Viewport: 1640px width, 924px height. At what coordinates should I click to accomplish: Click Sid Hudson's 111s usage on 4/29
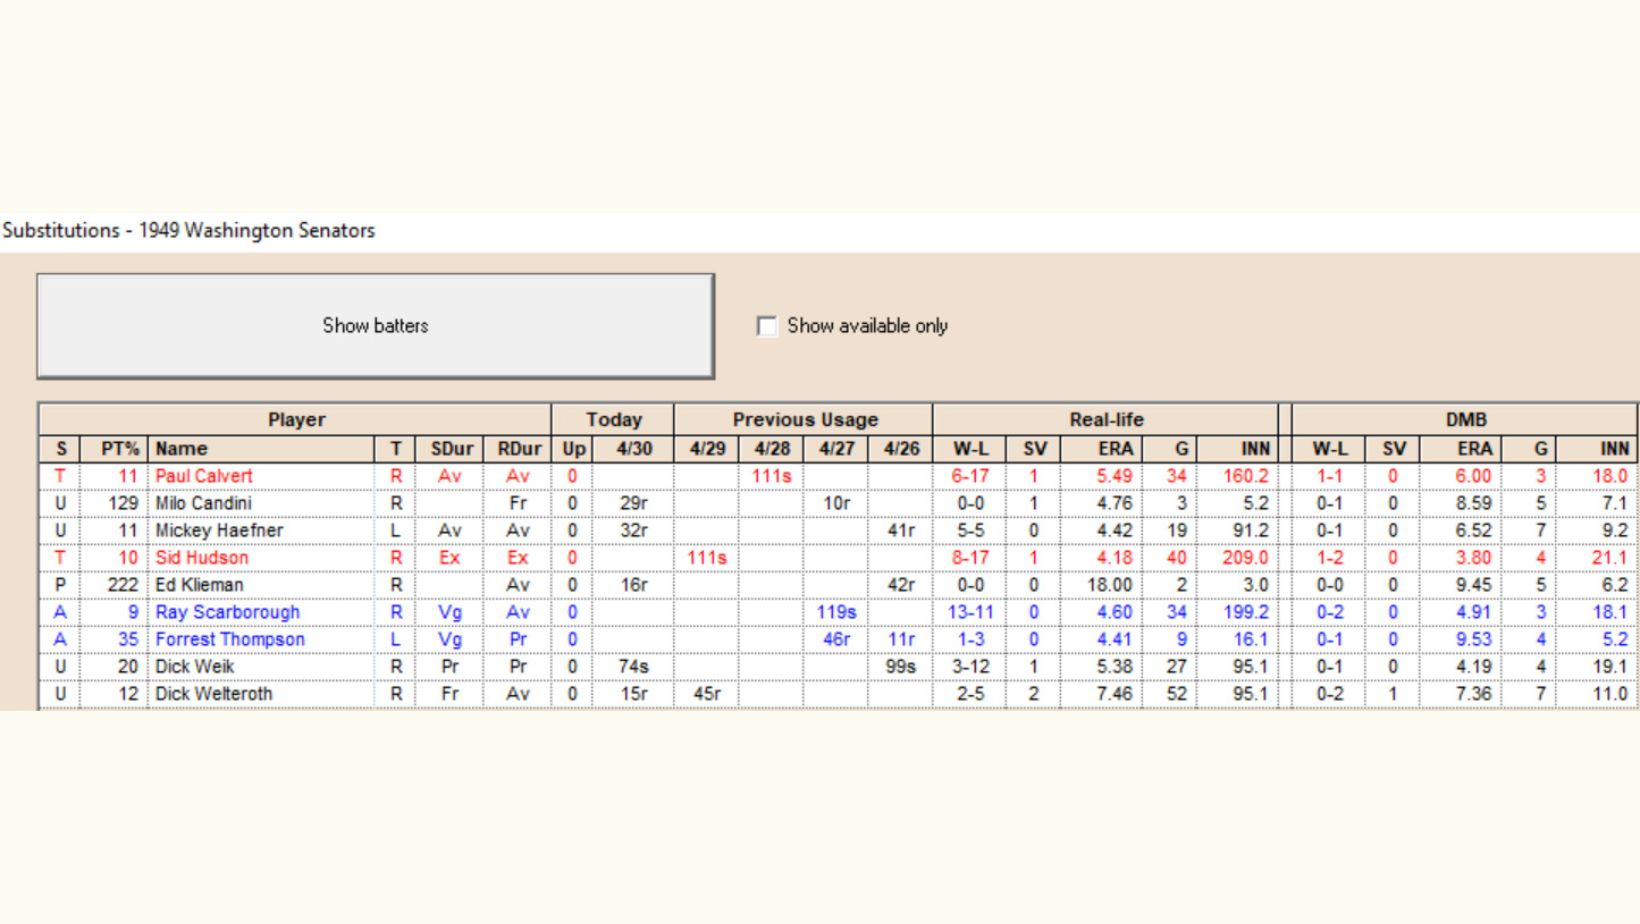coord(707,557)
